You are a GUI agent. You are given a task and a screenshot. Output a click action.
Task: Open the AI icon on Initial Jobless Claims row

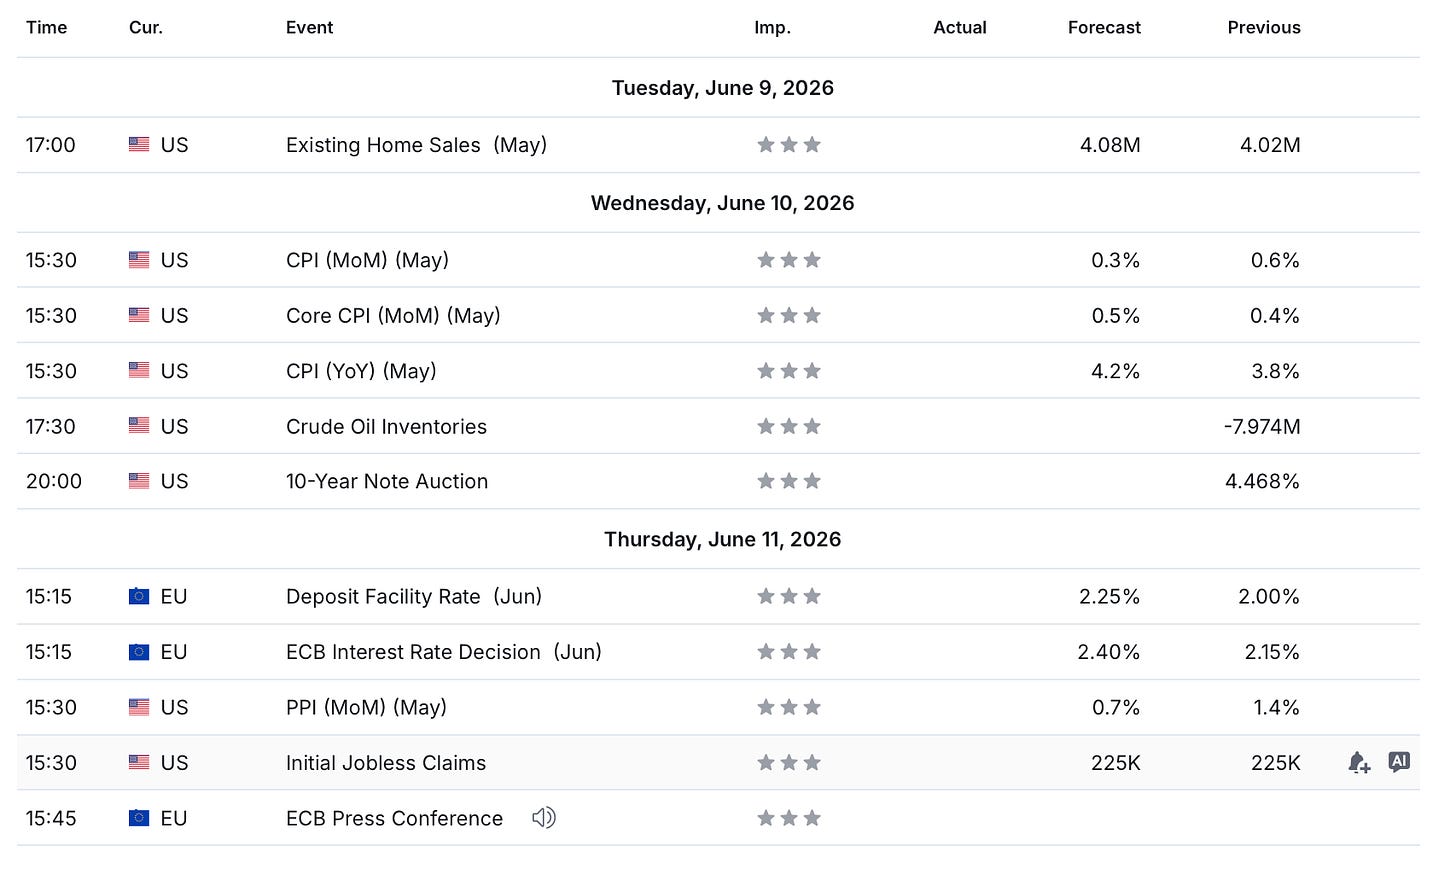pos(1399,762)
